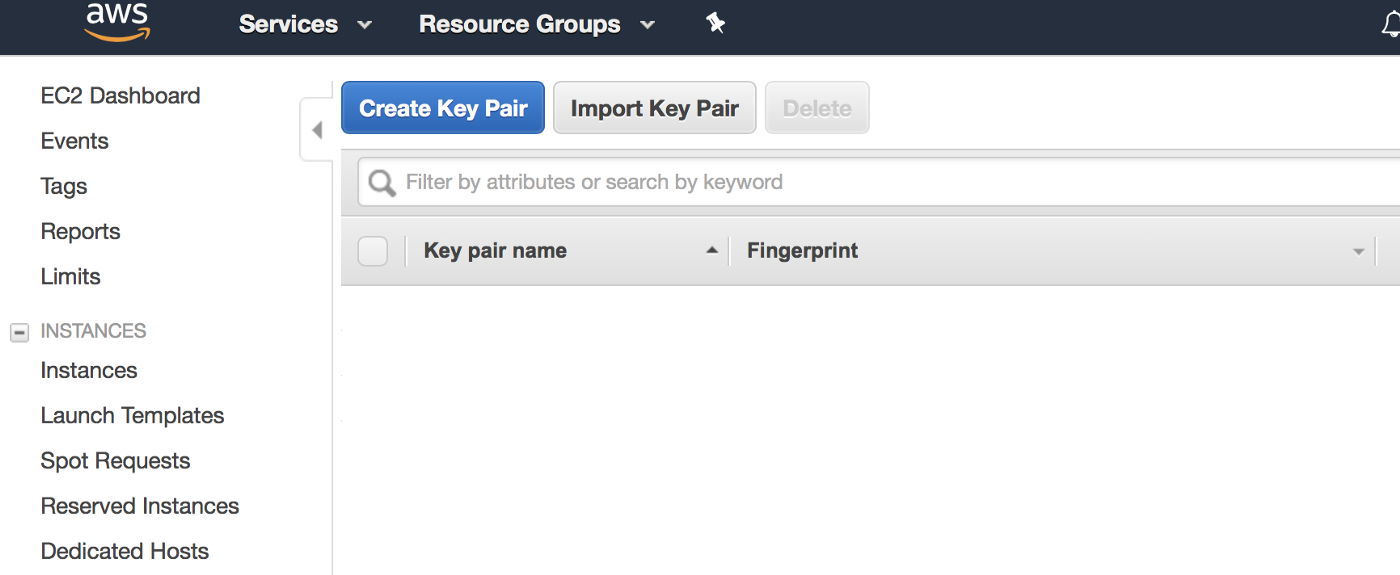
Task: Open the Events page
Action: (75, 141)
